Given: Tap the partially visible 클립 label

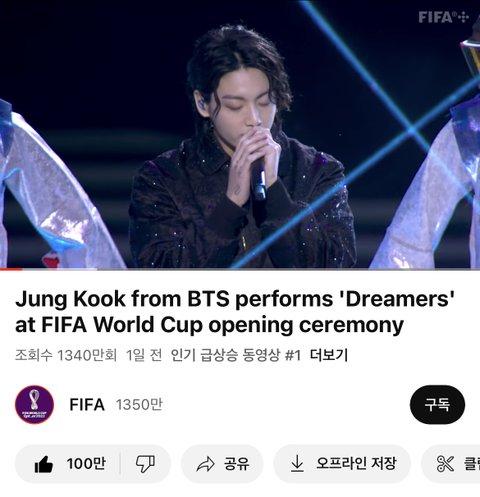Looking at the screenshot, I should point(471,464).
